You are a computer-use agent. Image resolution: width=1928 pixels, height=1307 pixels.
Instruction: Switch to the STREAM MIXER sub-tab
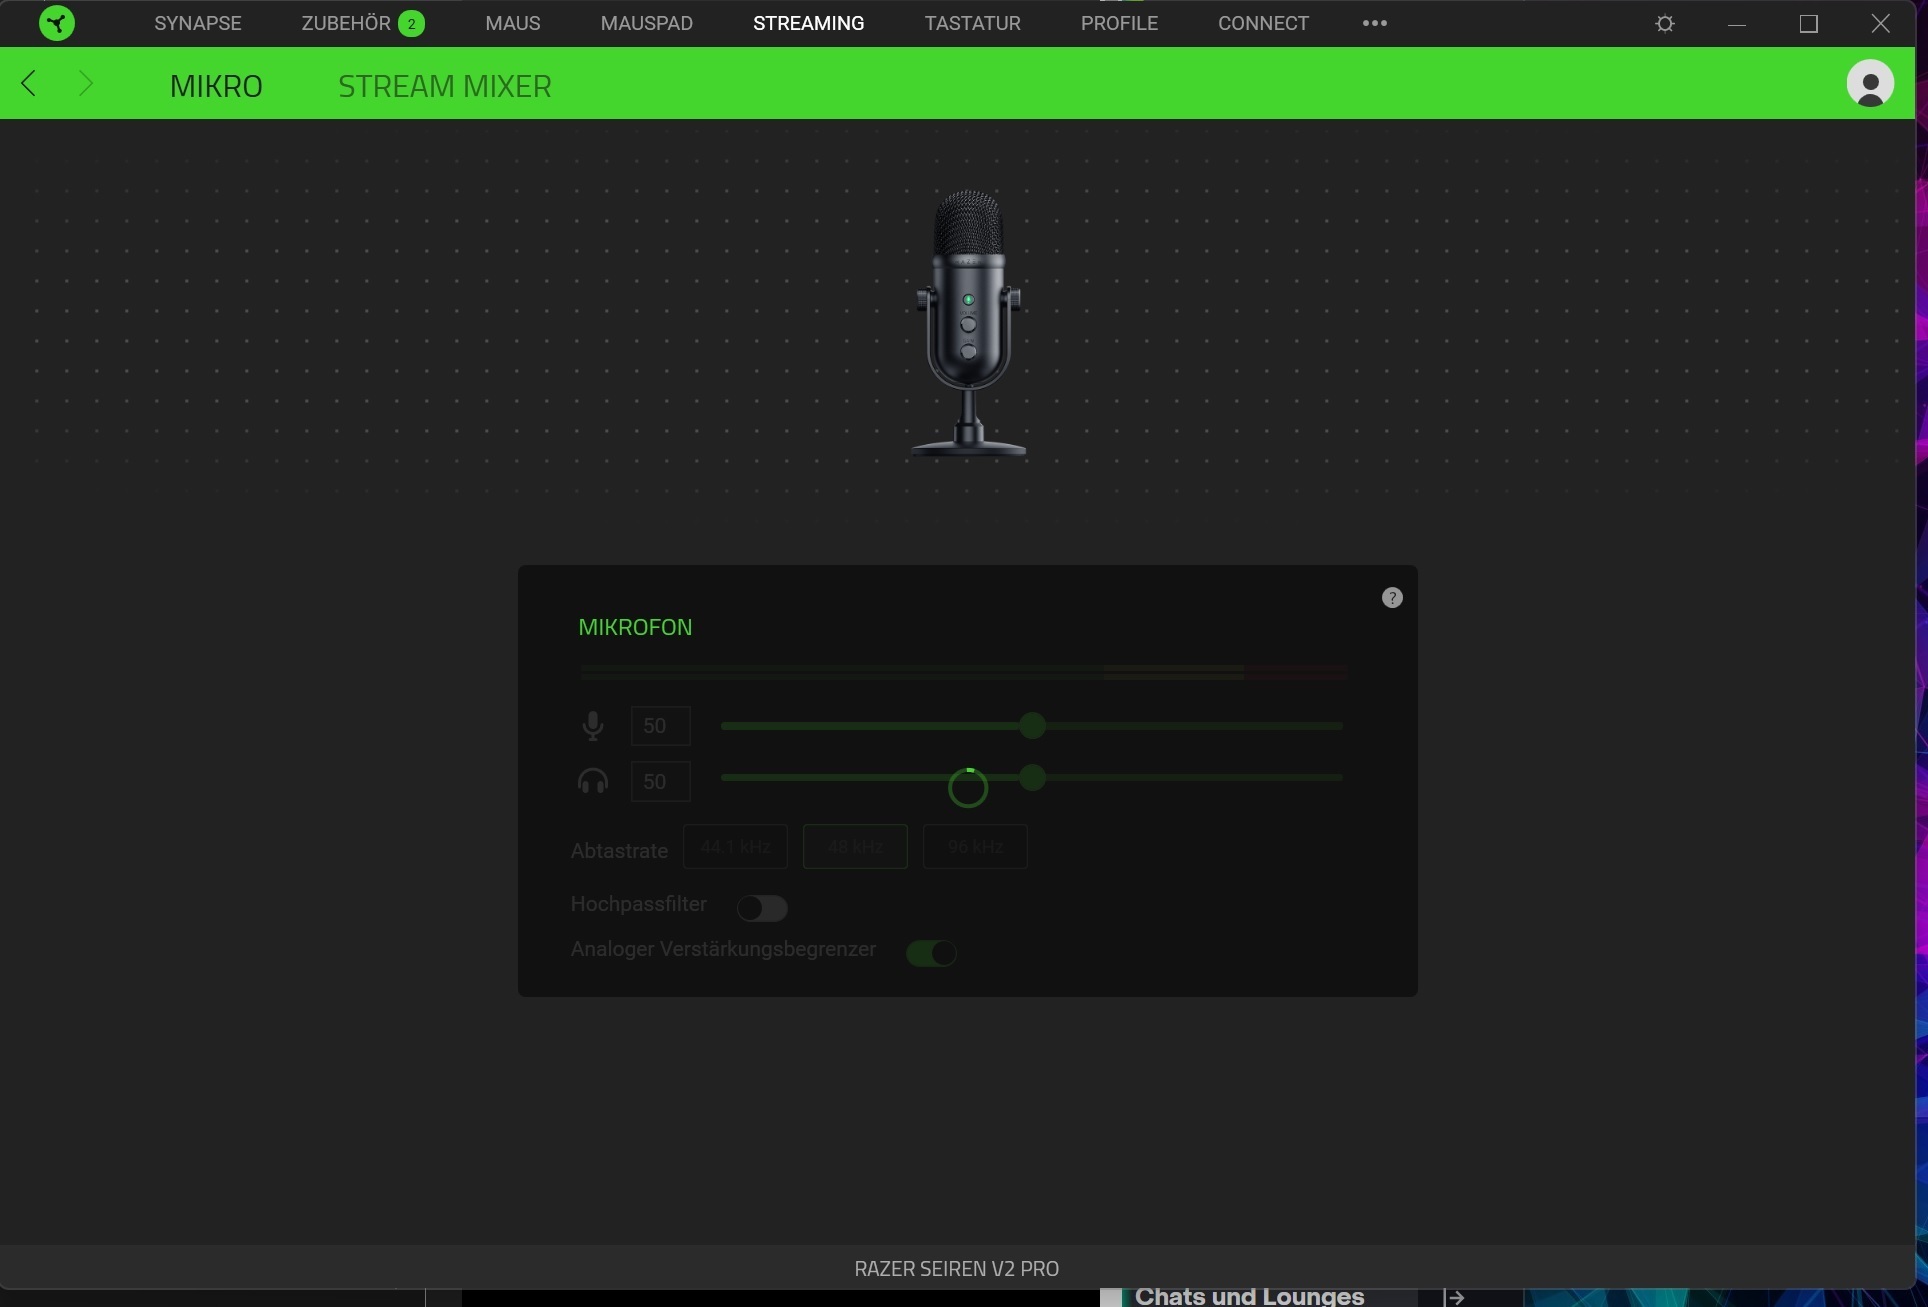445,86
